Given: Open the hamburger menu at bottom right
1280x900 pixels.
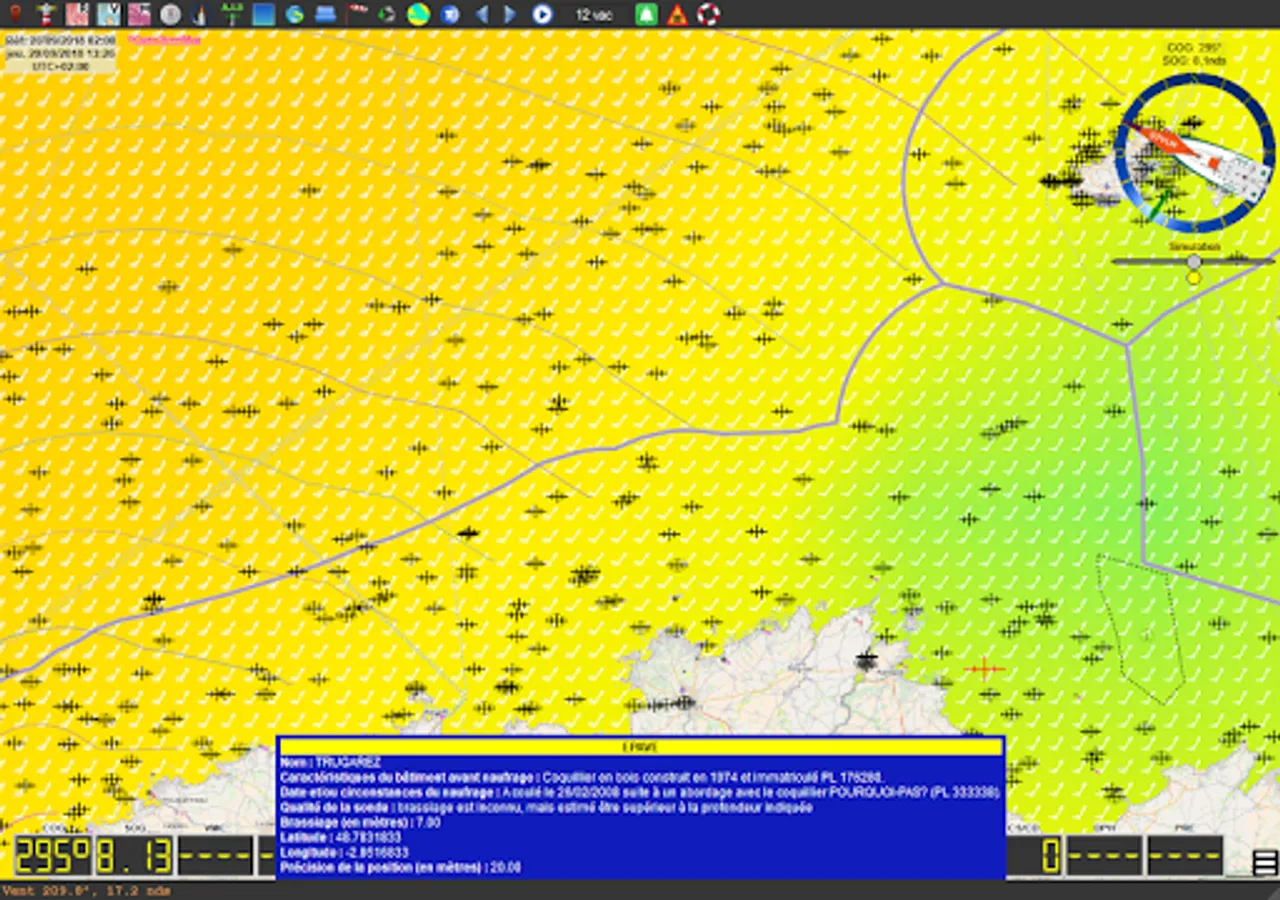Looking at the screenshot, I should coord(1265,862).
